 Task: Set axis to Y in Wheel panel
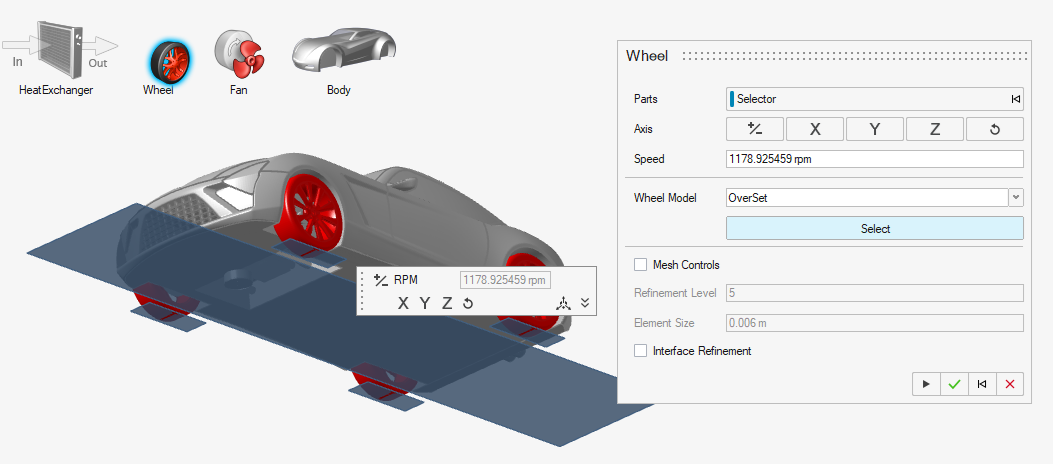click(x=874, y=129)
